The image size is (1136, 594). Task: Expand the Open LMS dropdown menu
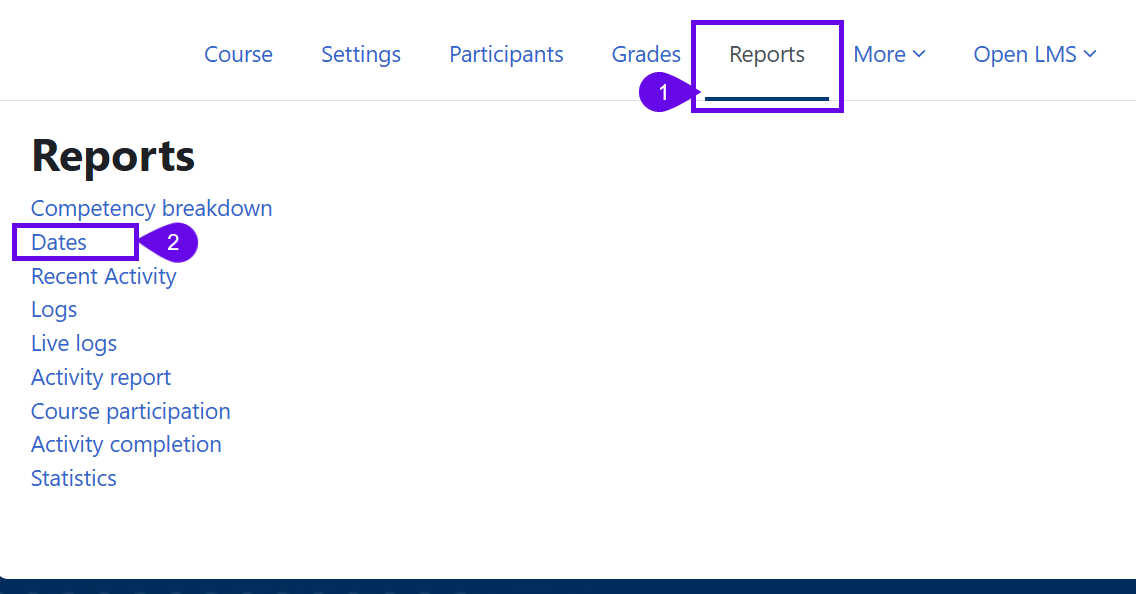click(1035, 54)
